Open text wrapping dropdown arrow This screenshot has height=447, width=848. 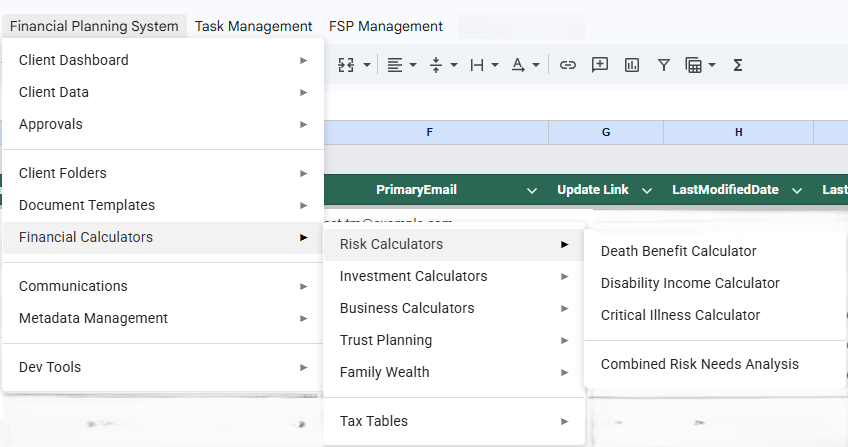click(495, 65)
